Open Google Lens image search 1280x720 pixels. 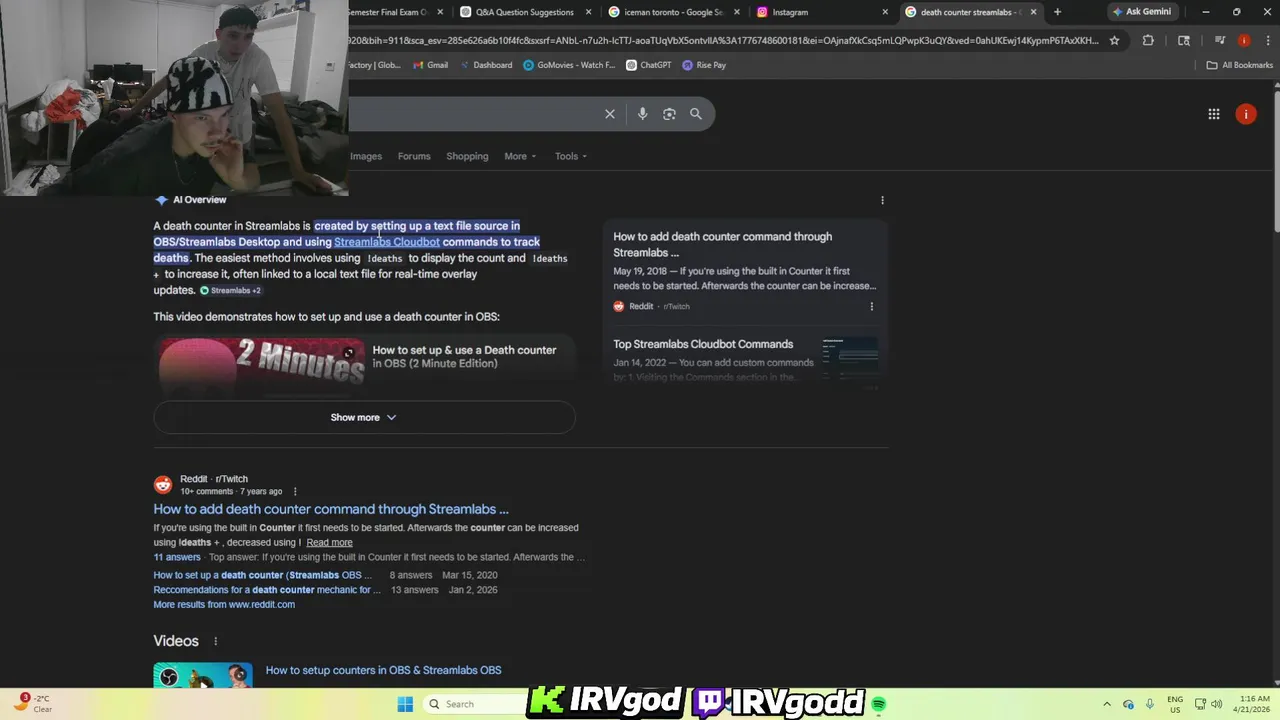coord(669,114)
